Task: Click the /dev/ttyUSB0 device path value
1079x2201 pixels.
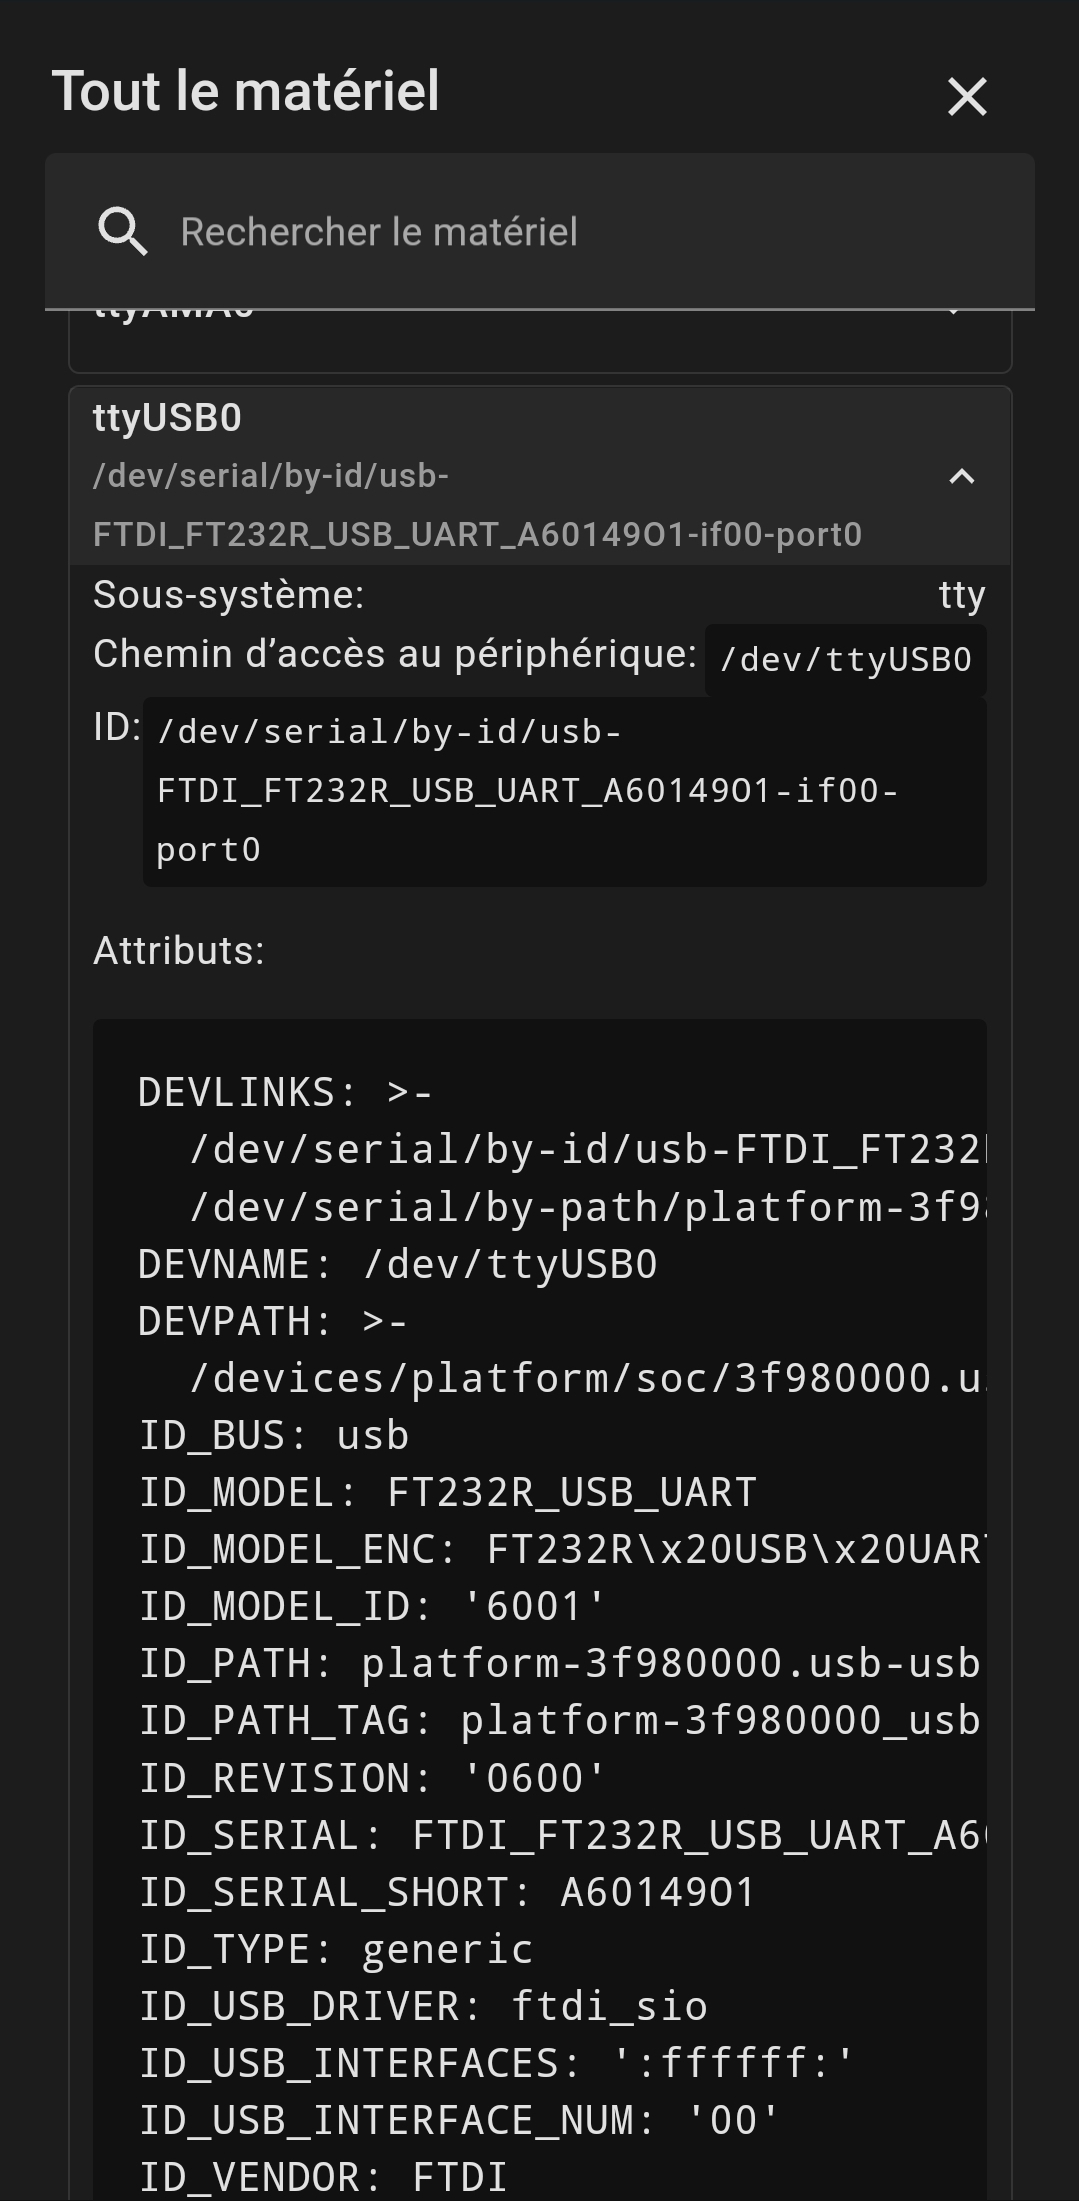Action: click(845, 660)
